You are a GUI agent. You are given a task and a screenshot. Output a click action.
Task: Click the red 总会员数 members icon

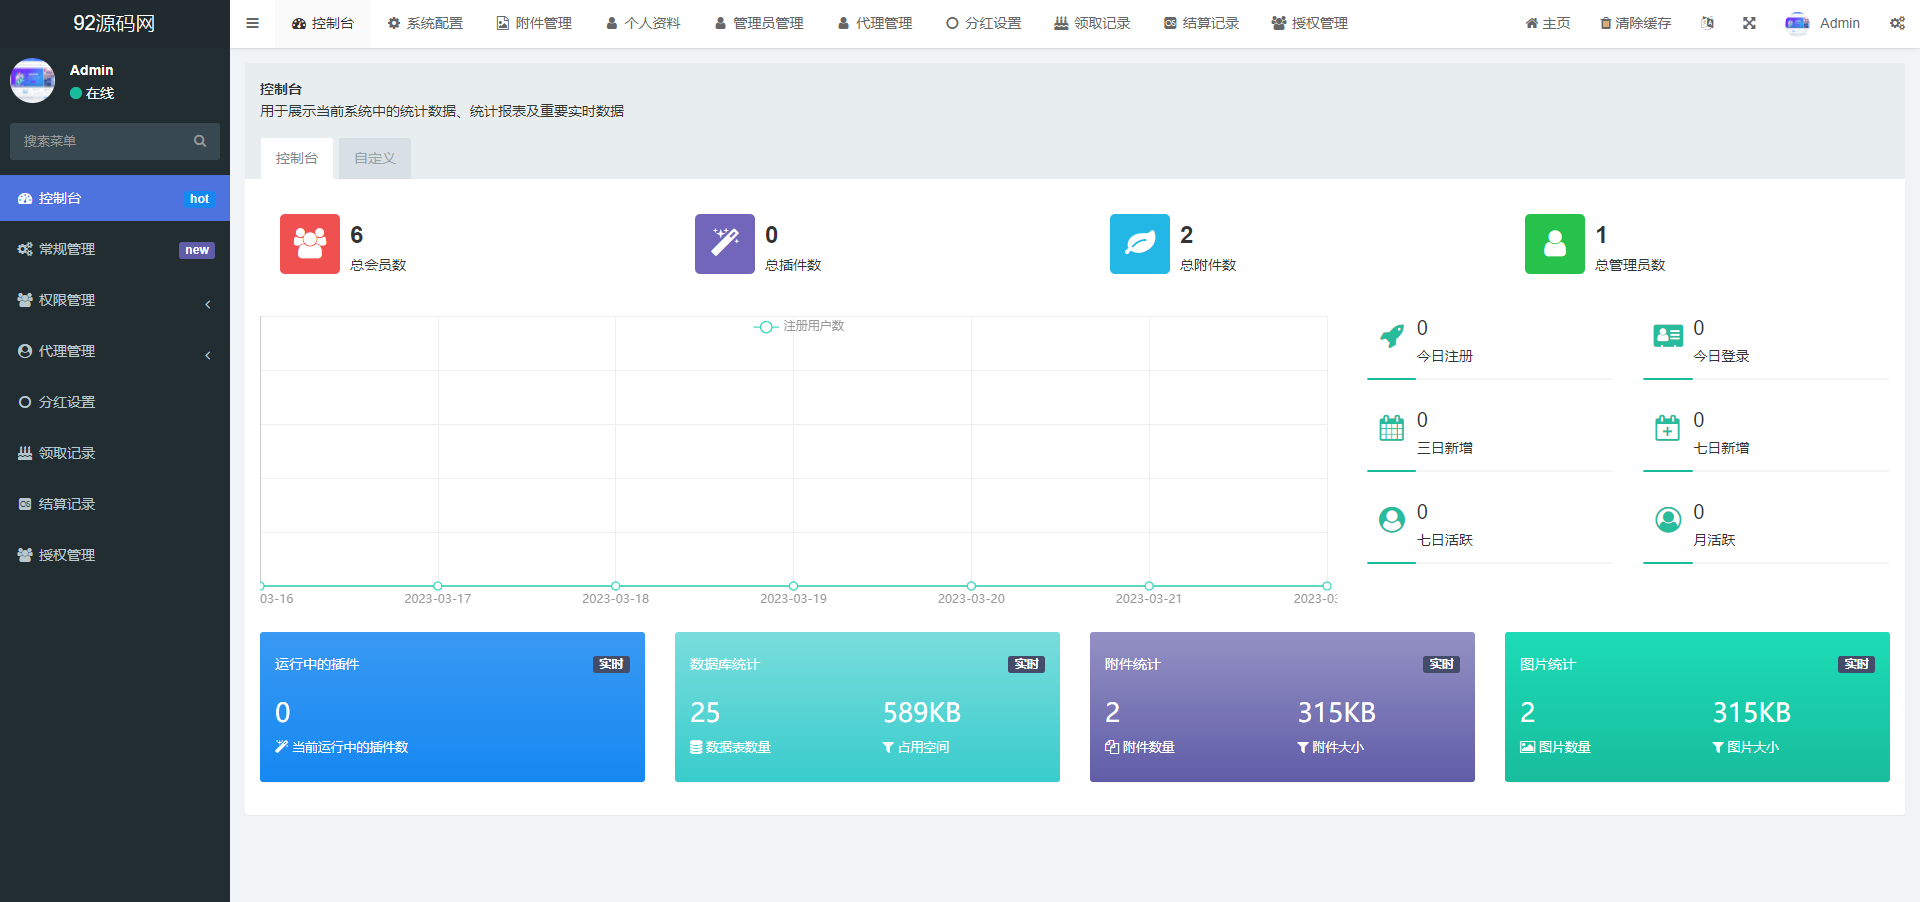pos(309,244)
